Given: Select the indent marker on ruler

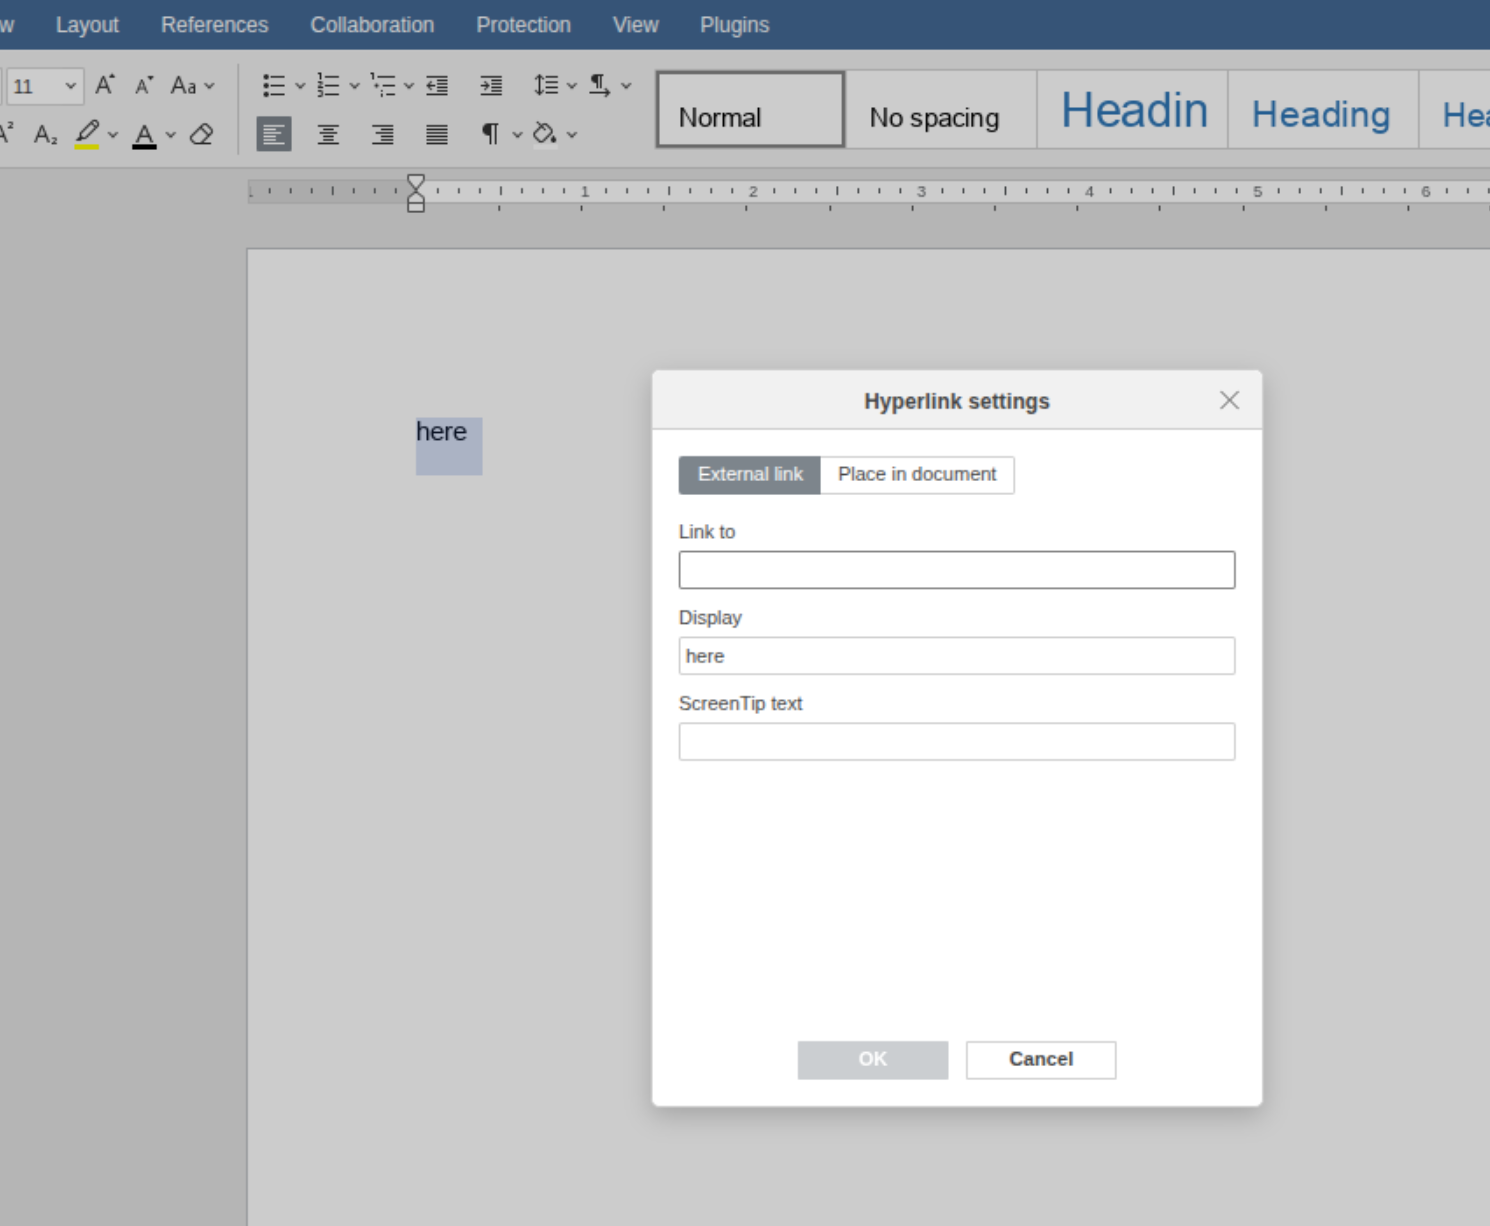Looking at the screenshot, I should coord(416,193).
